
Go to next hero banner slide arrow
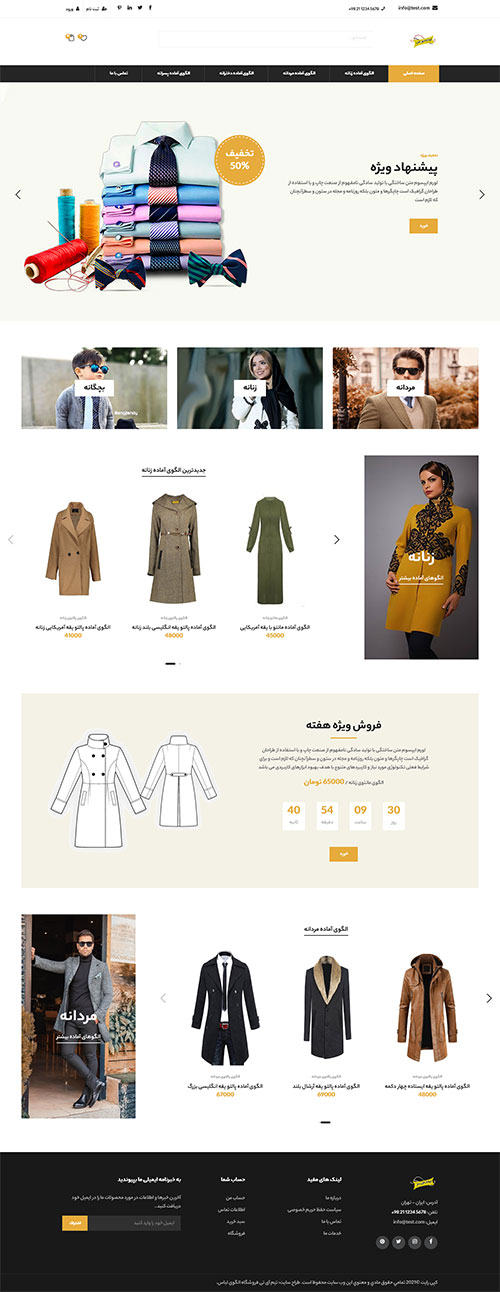[482, 194]
